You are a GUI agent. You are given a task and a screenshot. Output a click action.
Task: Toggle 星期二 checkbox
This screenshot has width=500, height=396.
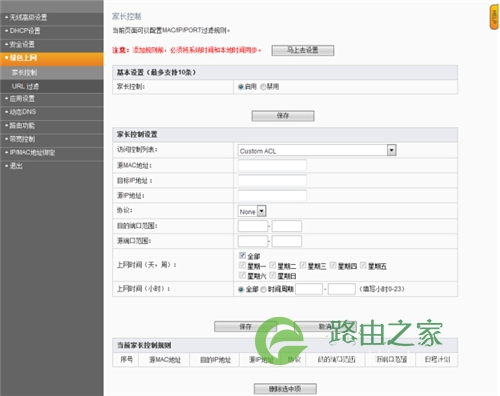coord(273,266)
